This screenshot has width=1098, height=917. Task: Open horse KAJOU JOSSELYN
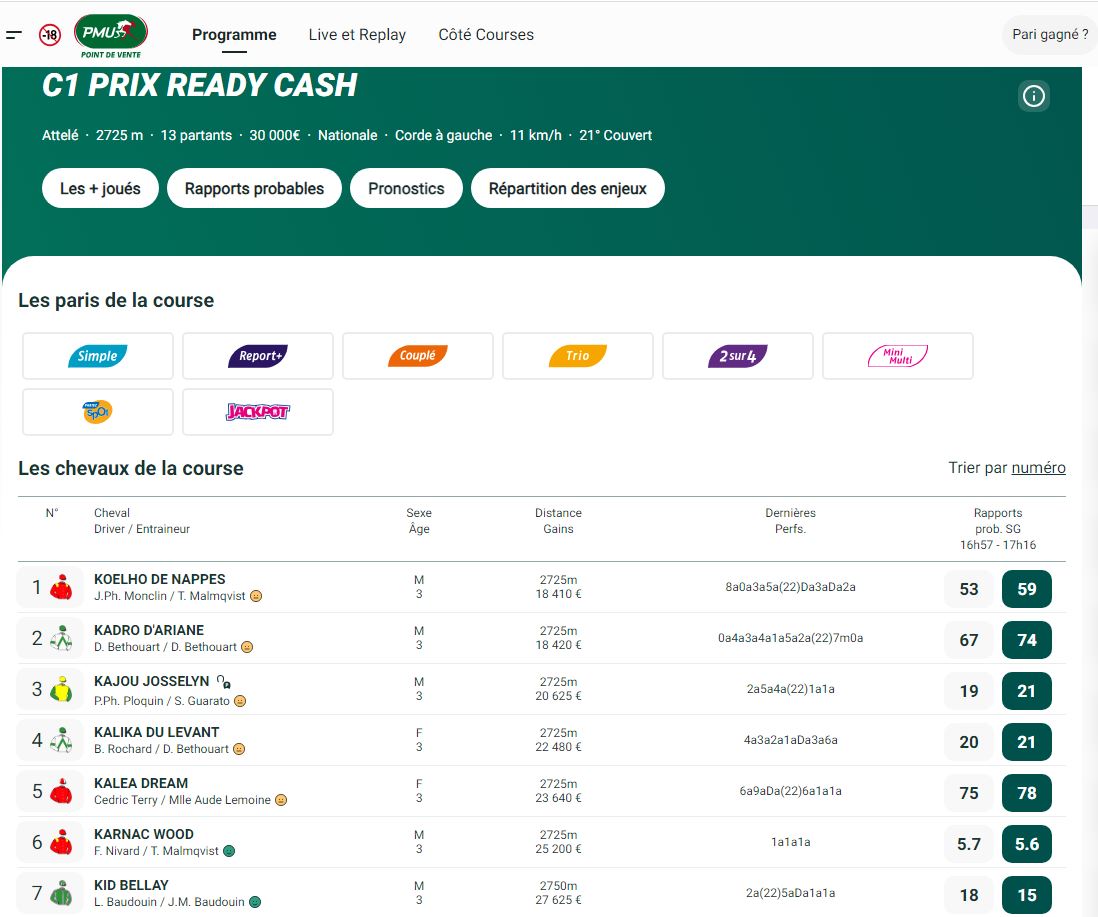[x=151, y=681]
